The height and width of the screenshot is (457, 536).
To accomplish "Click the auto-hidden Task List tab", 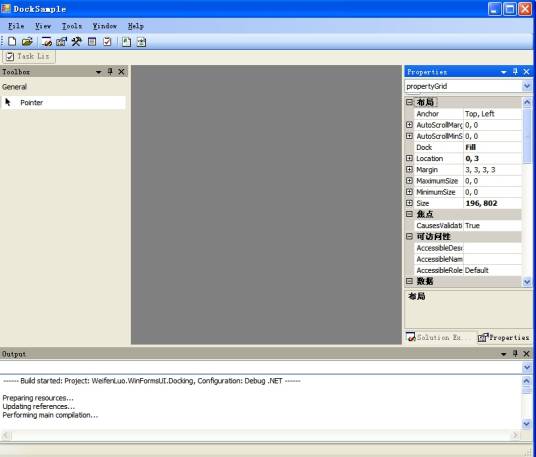I will pyautogui.click(x=29, y=56).
